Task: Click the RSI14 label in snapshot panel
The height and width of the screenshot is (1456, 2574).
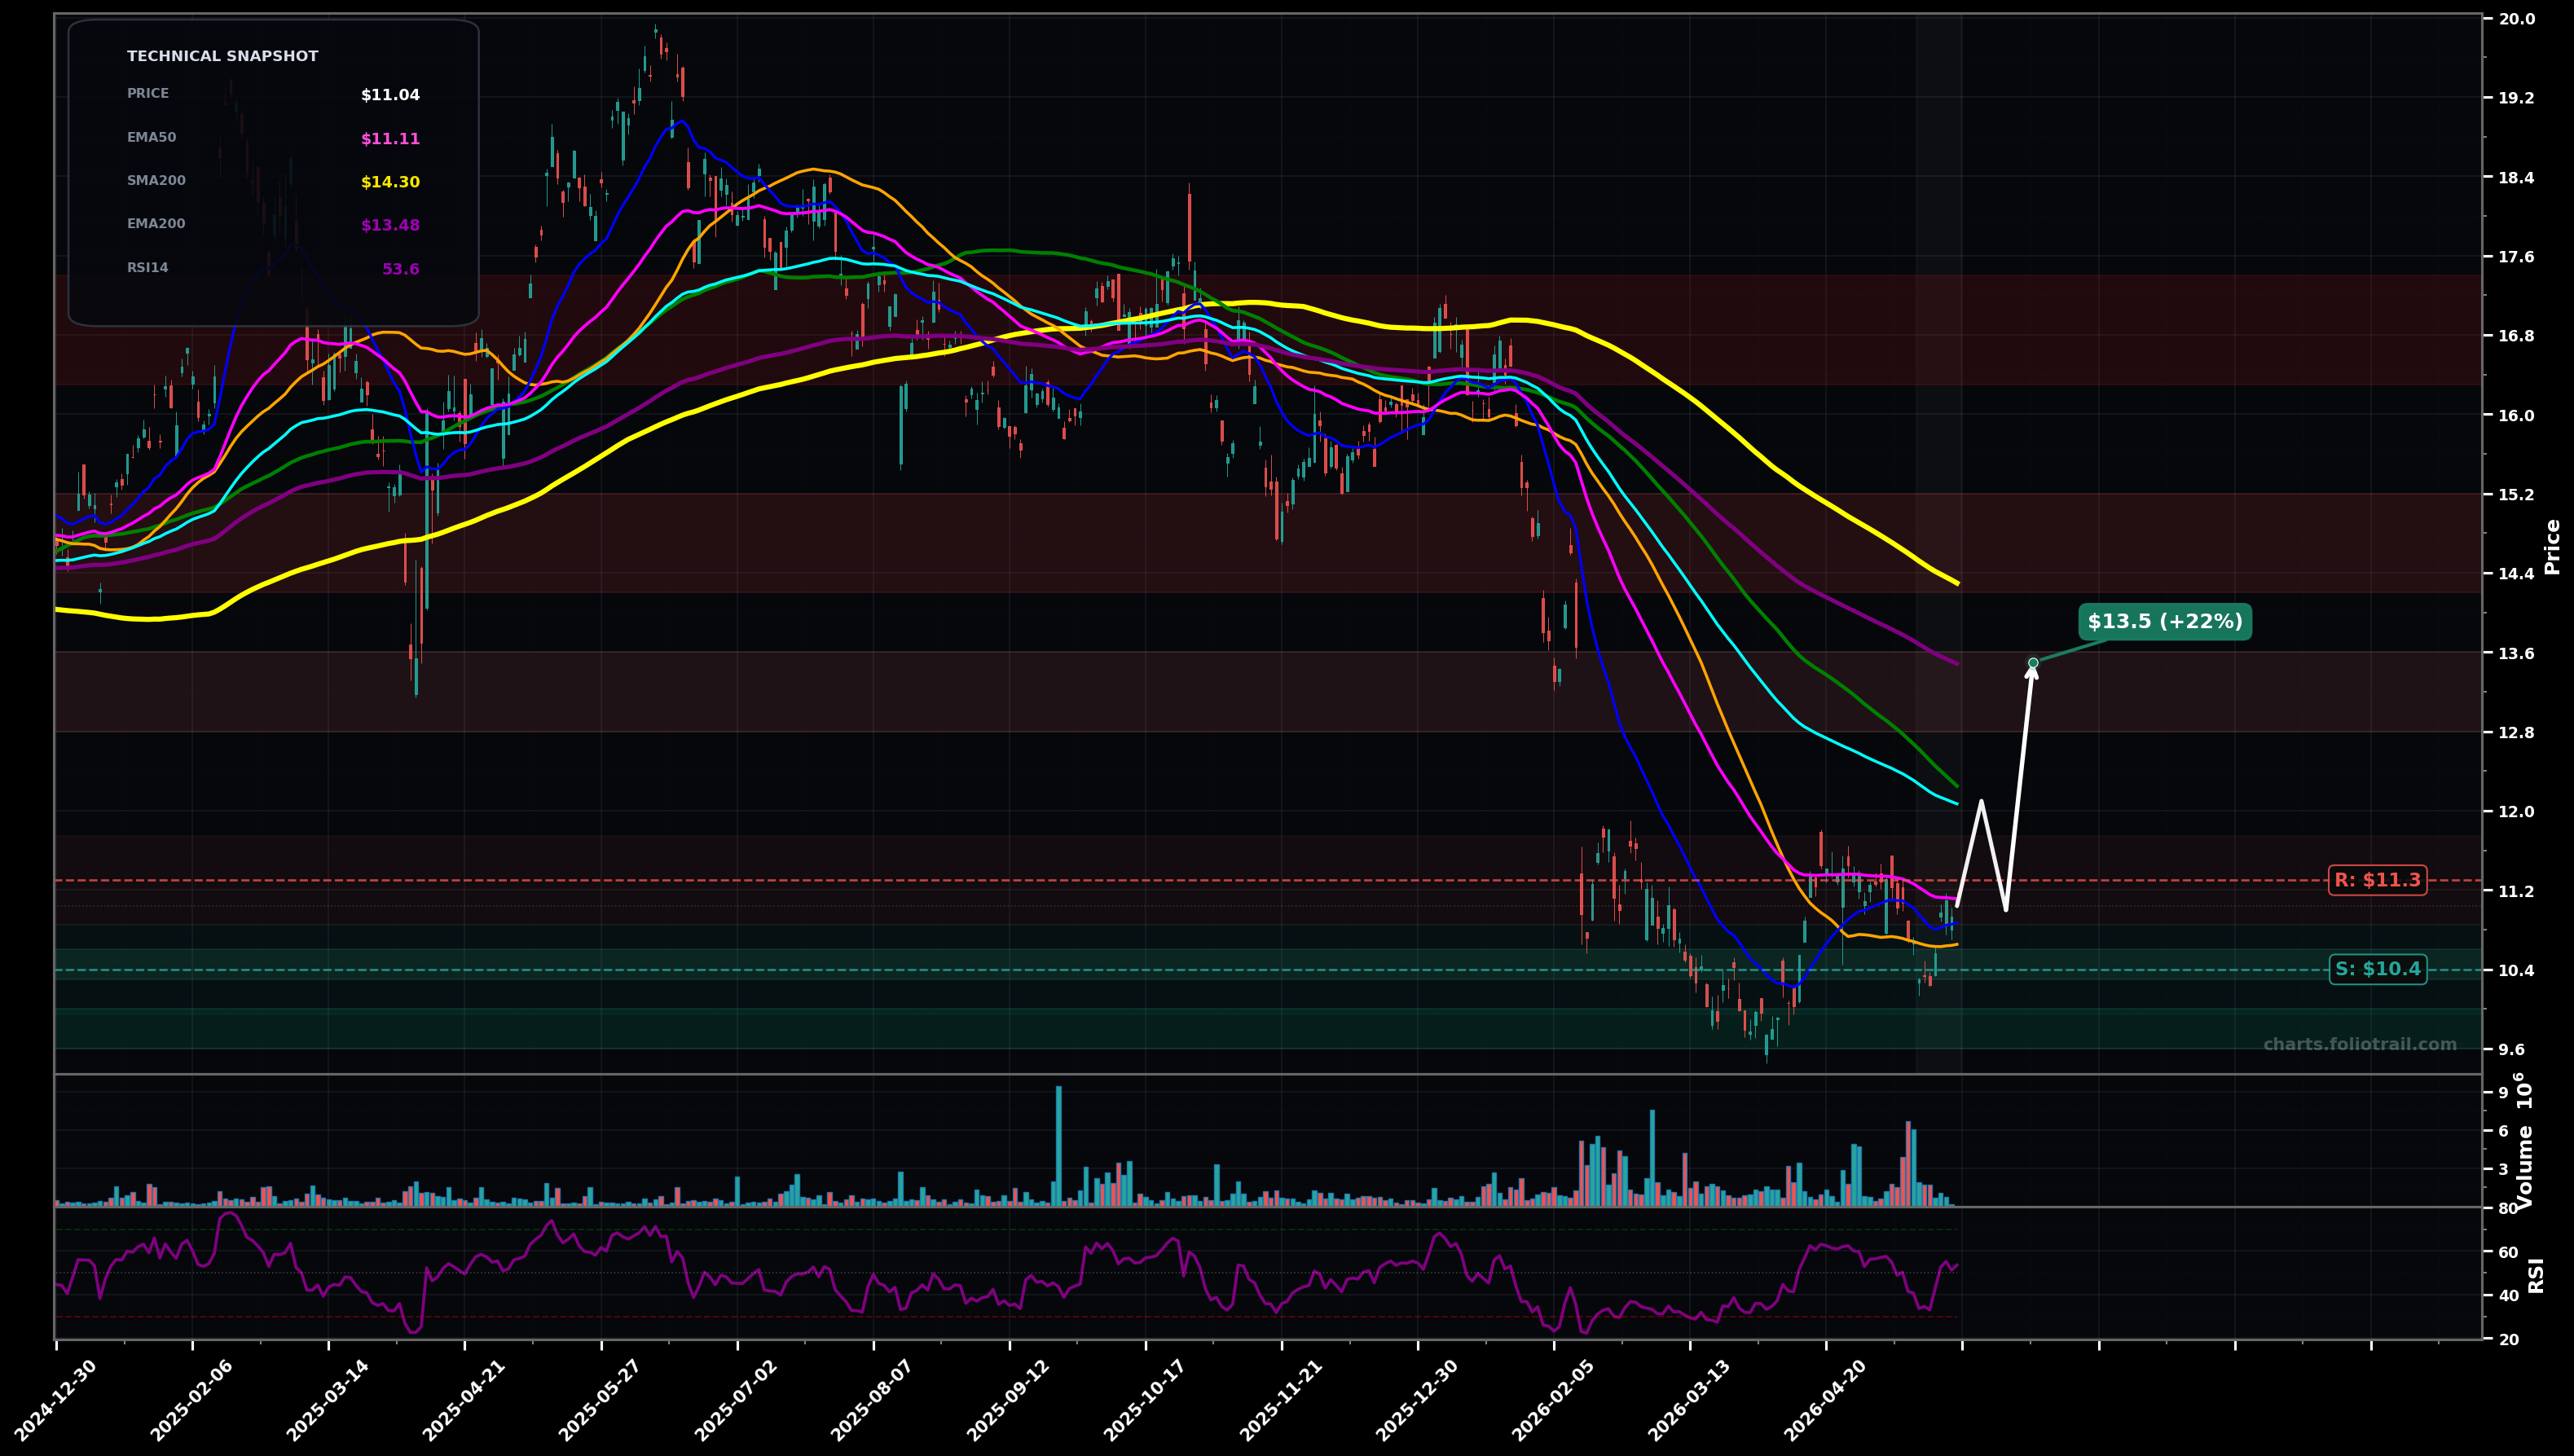Action: (x=147, y=268)
